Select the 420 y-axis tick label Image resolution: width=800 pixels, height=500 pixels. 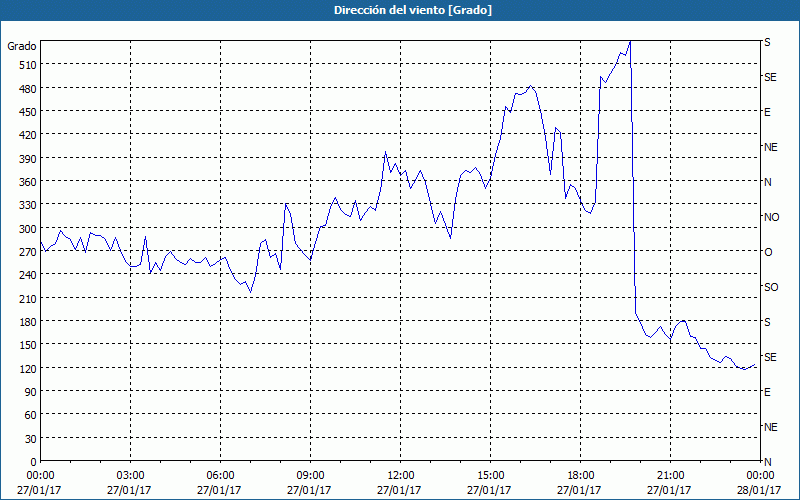coord(28,135)
